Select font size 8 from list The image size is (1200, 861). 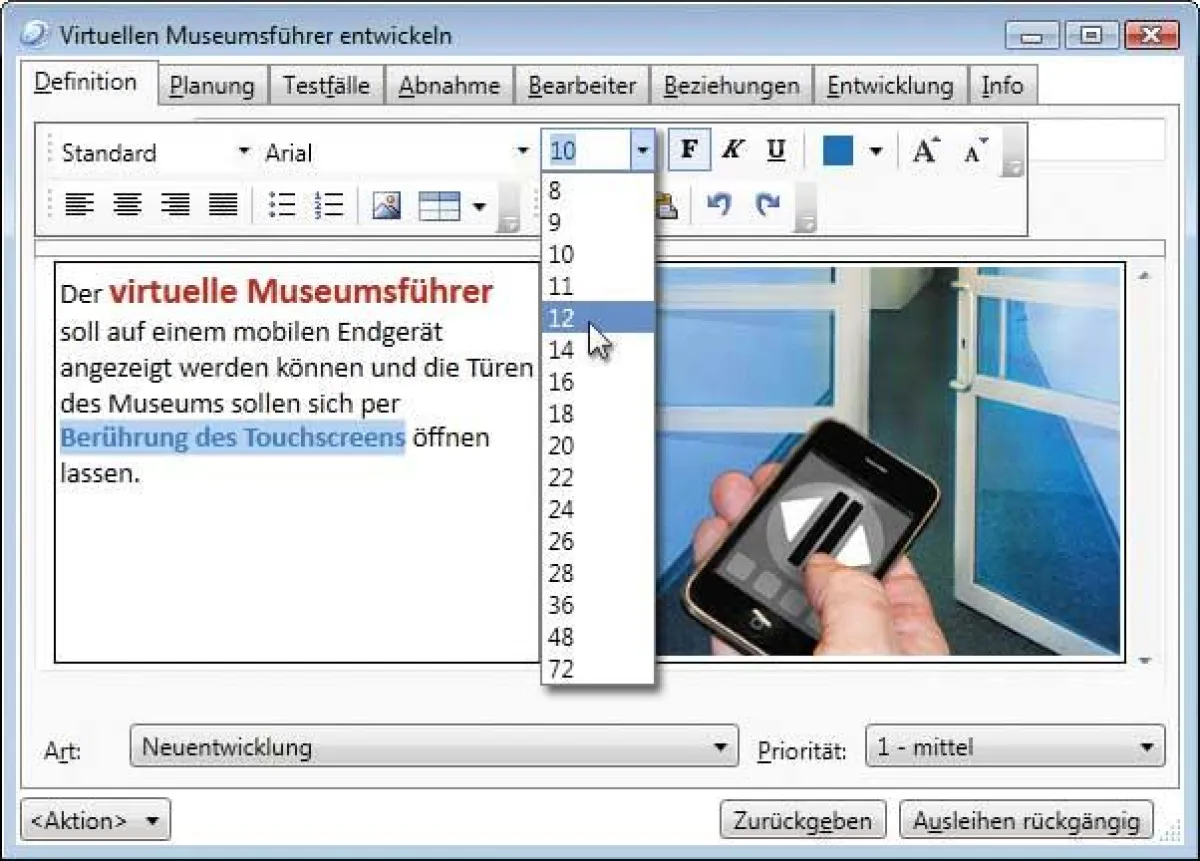click(x=598, y=191)
